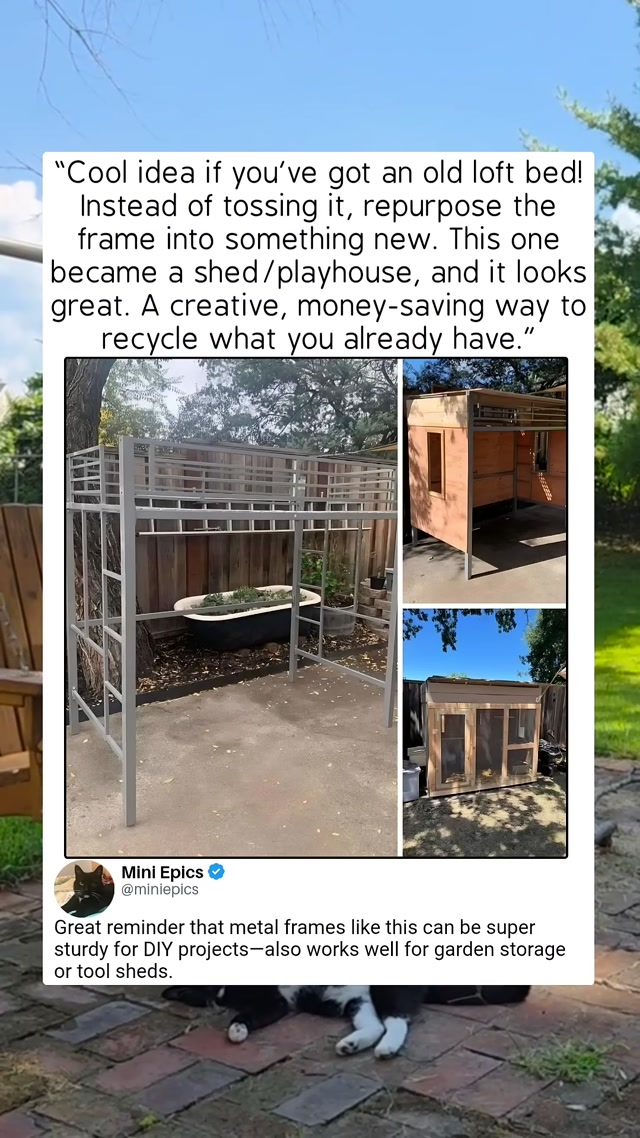
Task: Tap the bathtub planter under the frame
Action: pos(247,615)
